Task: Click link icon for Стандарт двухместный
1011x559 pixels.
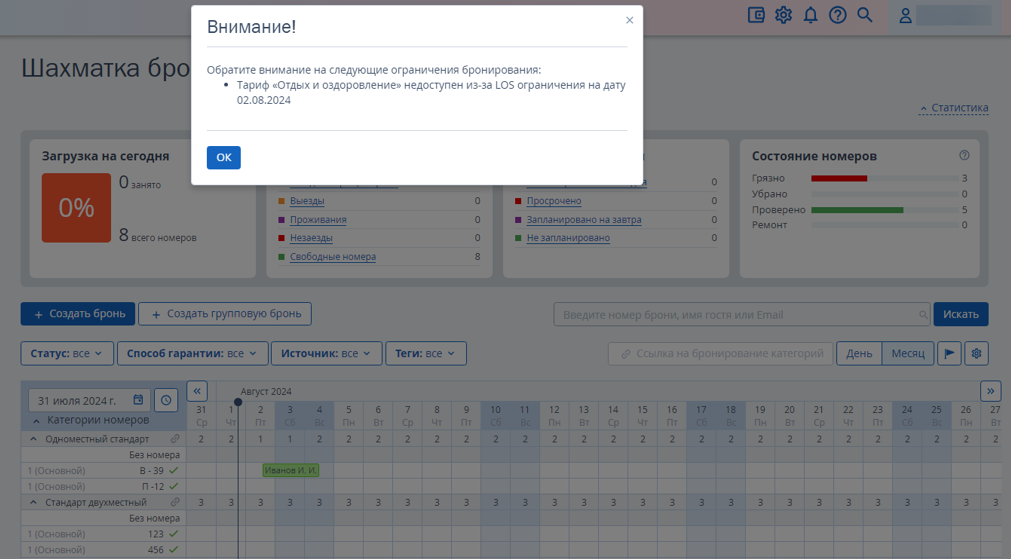Action: click(175, 502)
